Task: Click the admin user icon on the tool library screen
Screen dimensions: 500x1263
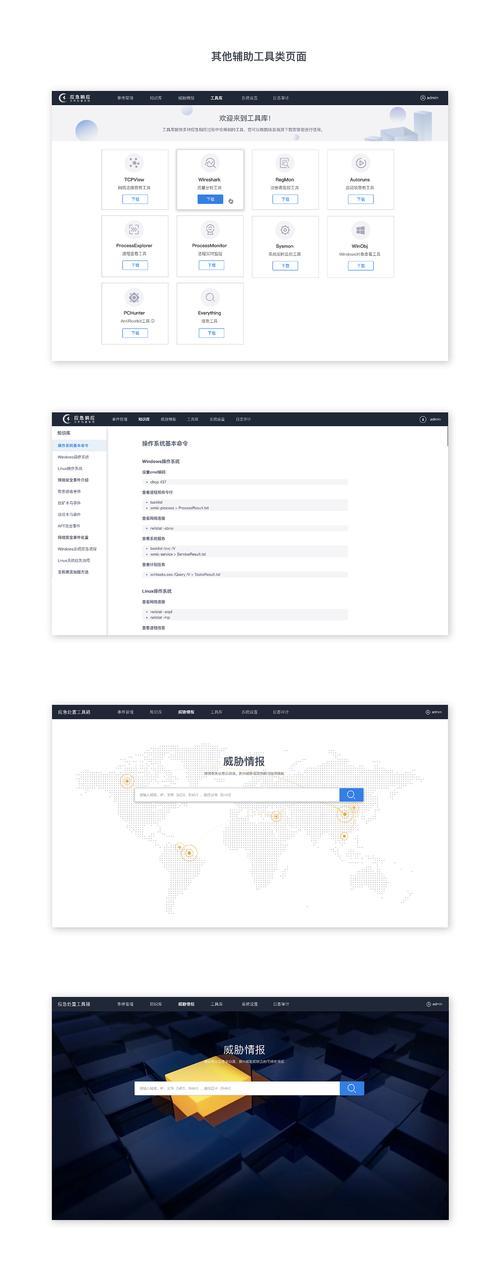Action: [423, 98]
